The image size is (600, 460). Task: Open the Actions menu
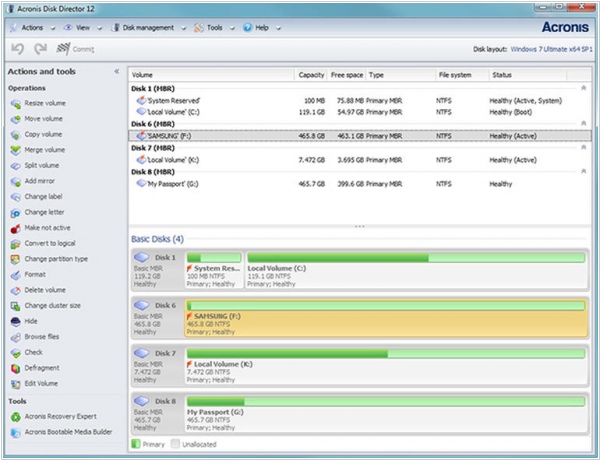tap(32, 28)
